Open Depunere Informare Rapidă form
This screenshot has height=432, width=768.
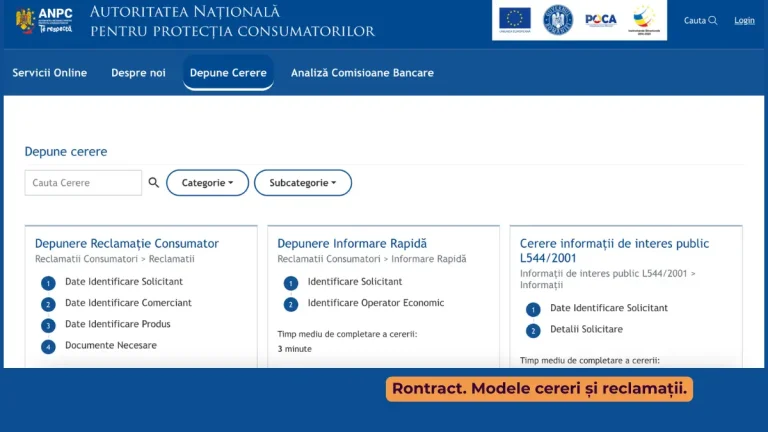coord(352,243)
